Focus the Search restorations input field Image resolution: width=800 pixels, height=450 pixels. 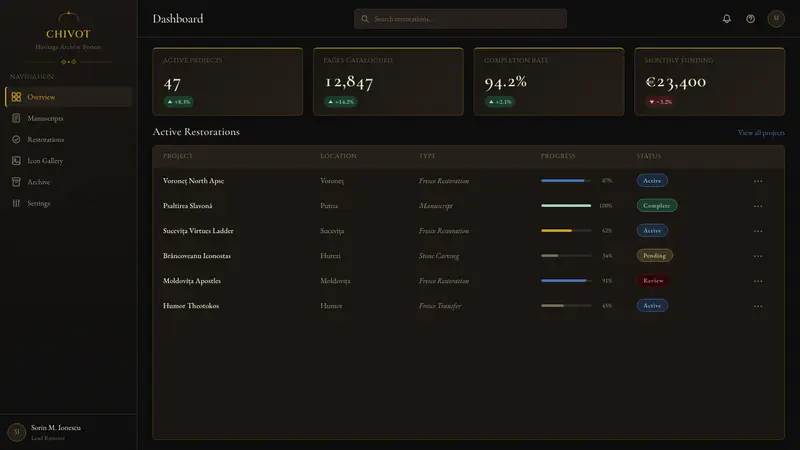(x=460, y=19)
